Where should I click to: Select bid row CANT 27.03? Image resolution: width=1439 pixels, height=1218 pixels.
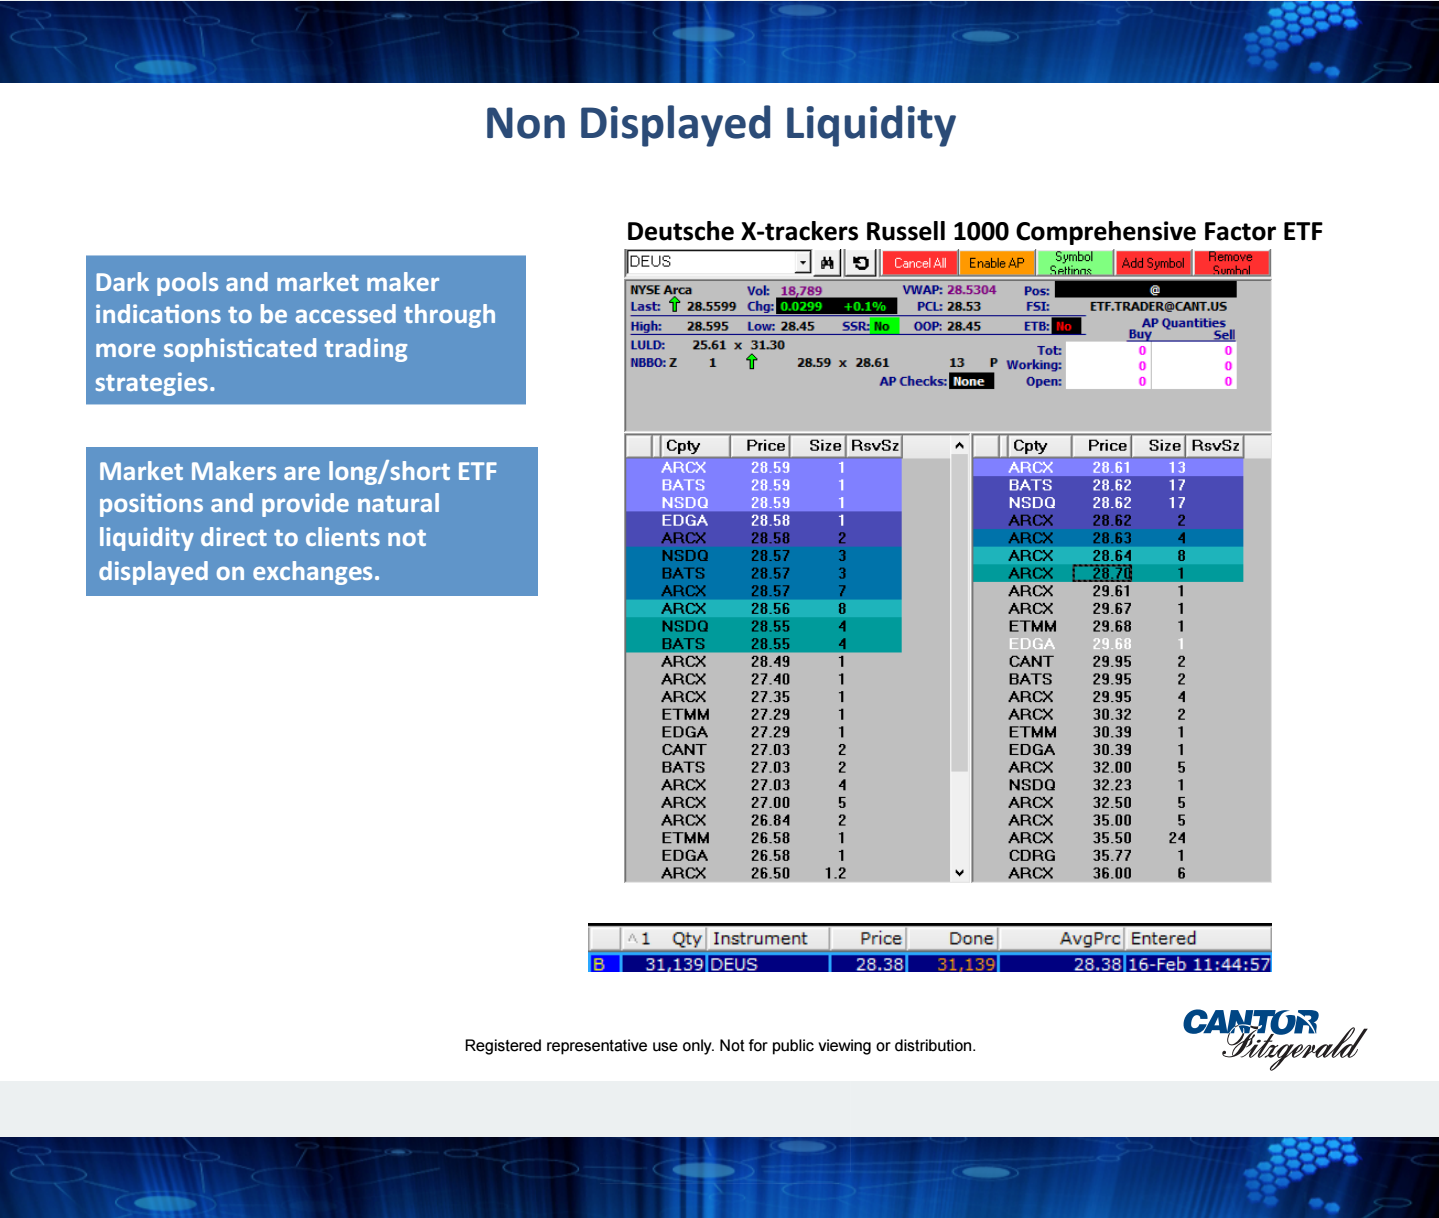763,749
